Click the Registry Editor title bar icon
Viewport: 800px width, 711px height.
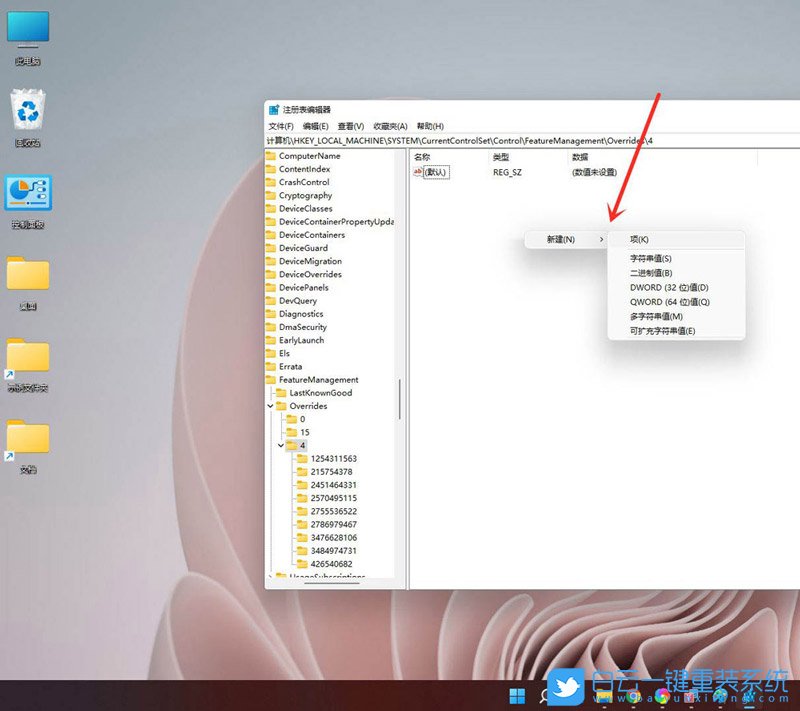pyautogui.click(x=273, y=110)
